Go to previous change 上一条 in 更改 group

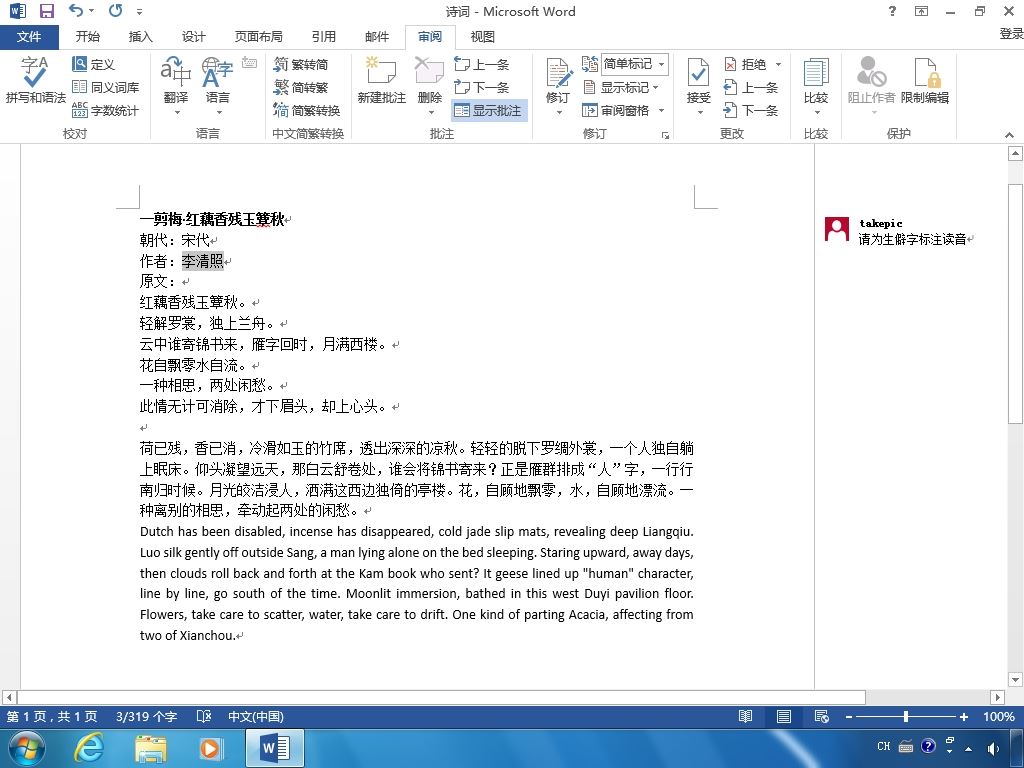click(x=750, y=87)
